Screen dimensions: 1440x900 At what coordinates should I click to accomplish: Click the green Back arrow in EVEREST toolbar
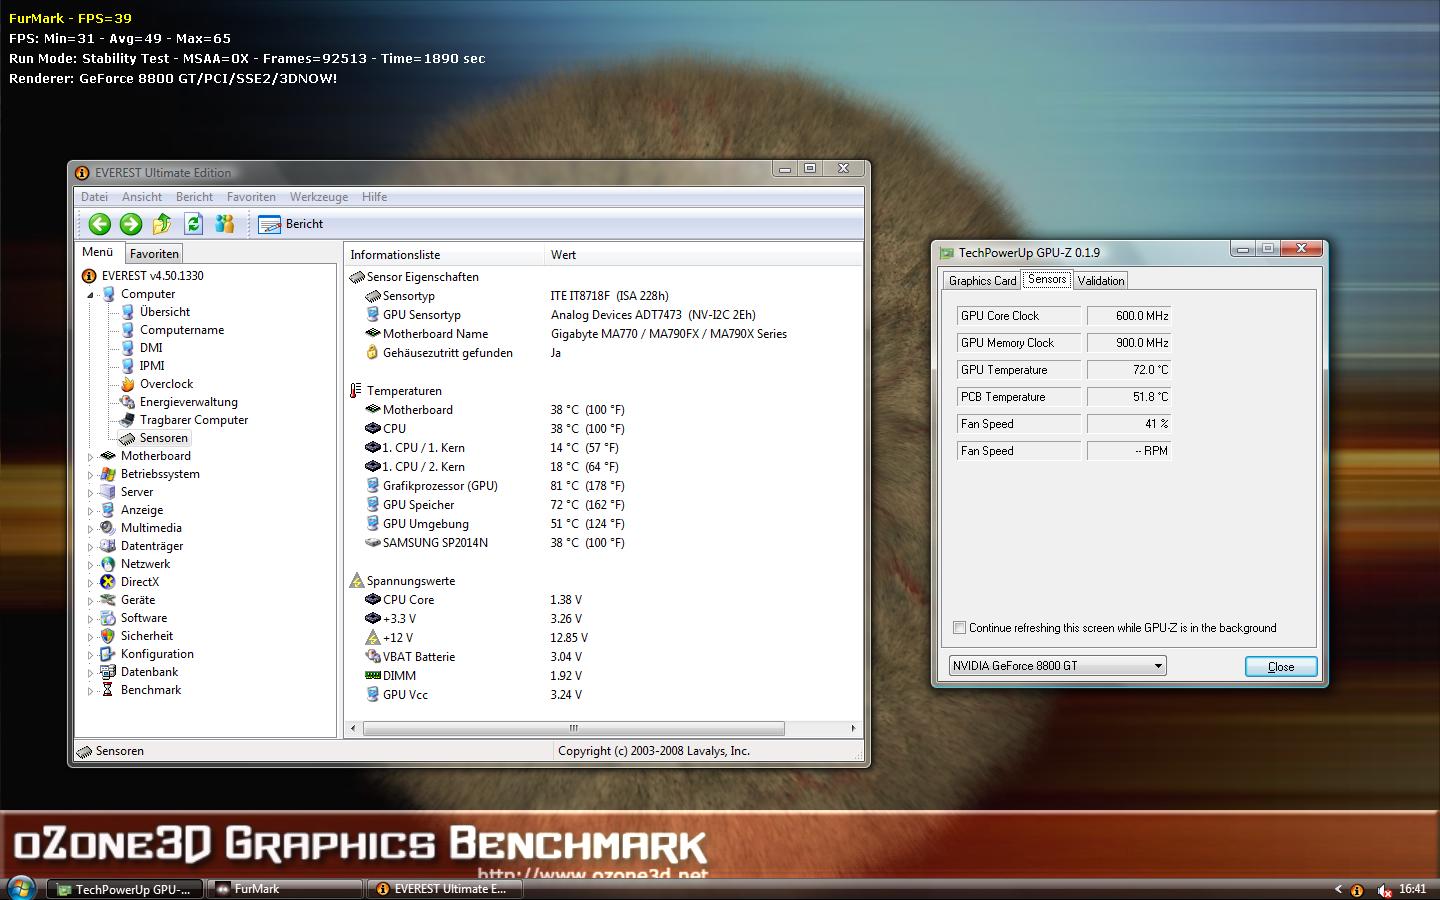click(99, 224)
